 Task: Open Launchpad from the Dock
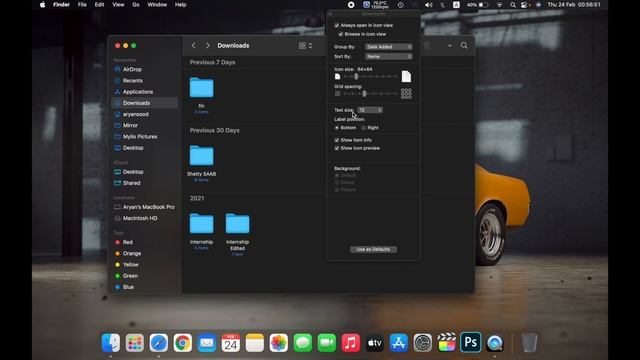pyautogui.click(x=135, y=343)
